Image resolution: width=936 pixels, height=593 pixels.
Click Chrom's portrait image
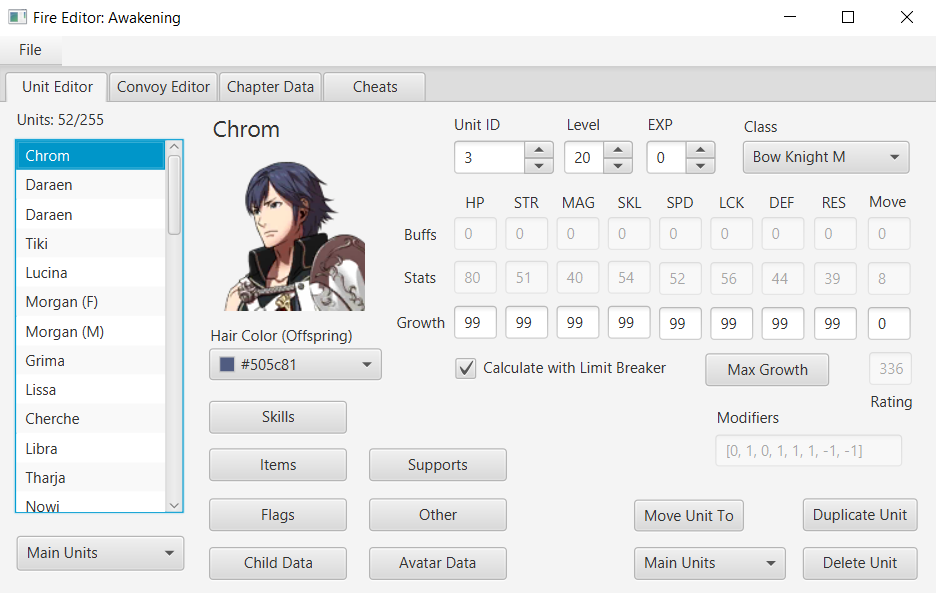(294, 236)
